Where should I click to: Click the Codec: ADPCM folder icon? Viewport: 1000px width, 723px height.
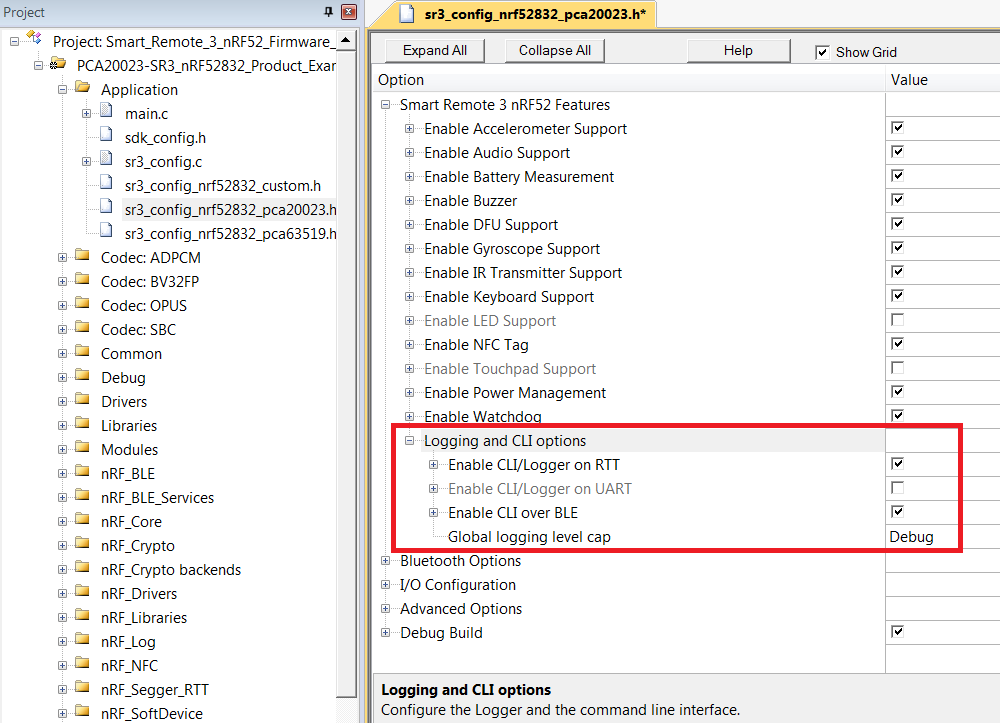click(82, 256)
